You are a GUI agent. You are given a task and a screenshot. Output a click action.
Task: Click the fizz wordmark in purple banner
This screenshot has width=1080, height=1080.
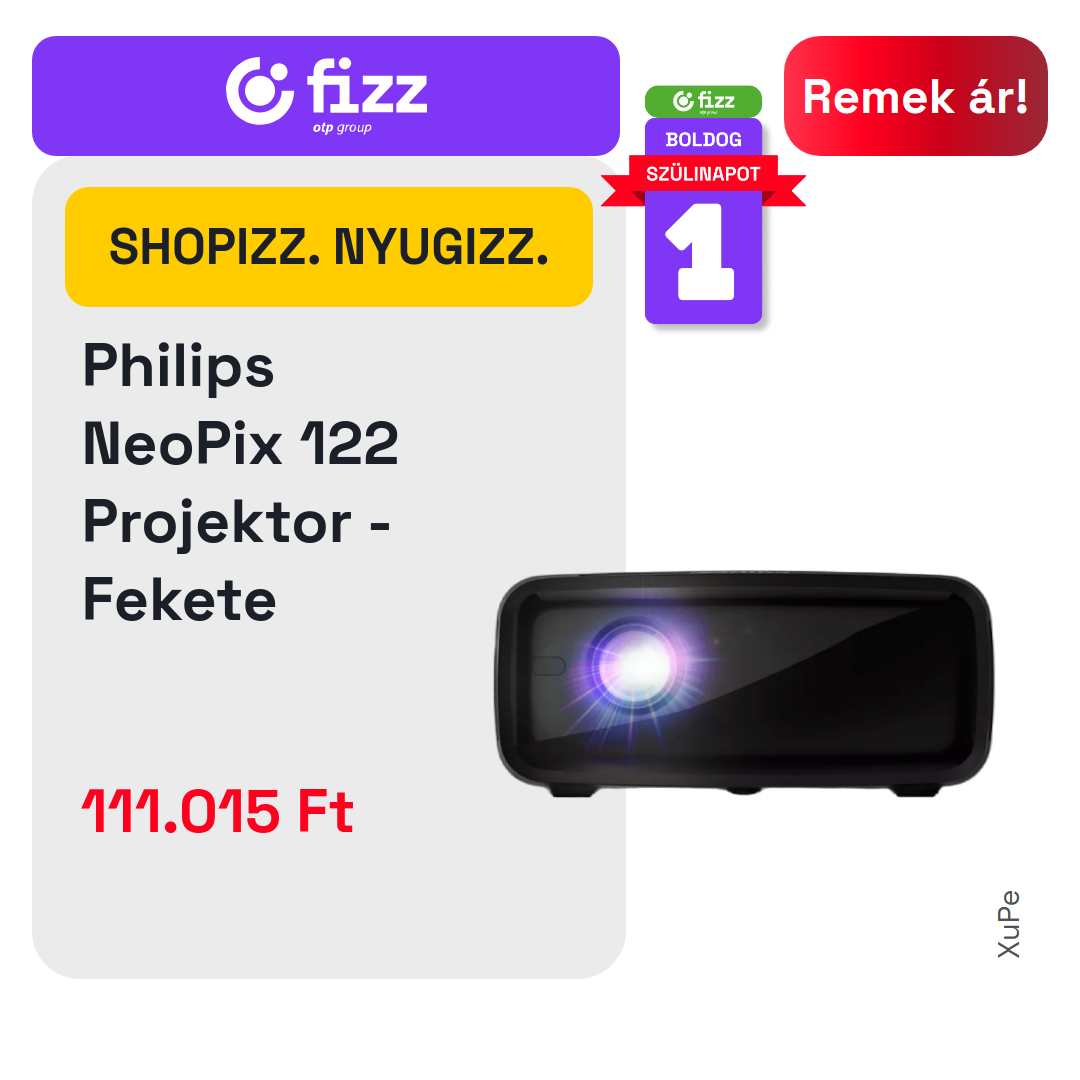coord(367,85)
